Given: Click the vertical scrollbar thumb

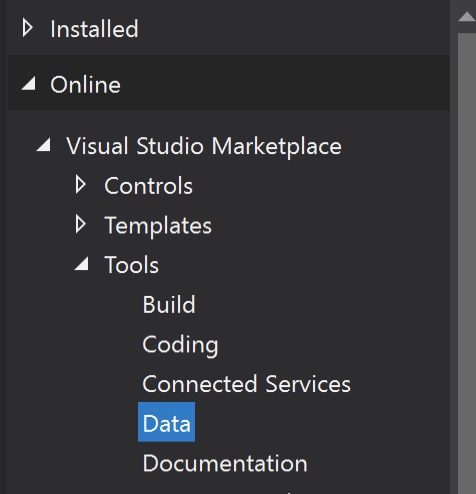Looking at the screenshot, I should pos(467,263).
